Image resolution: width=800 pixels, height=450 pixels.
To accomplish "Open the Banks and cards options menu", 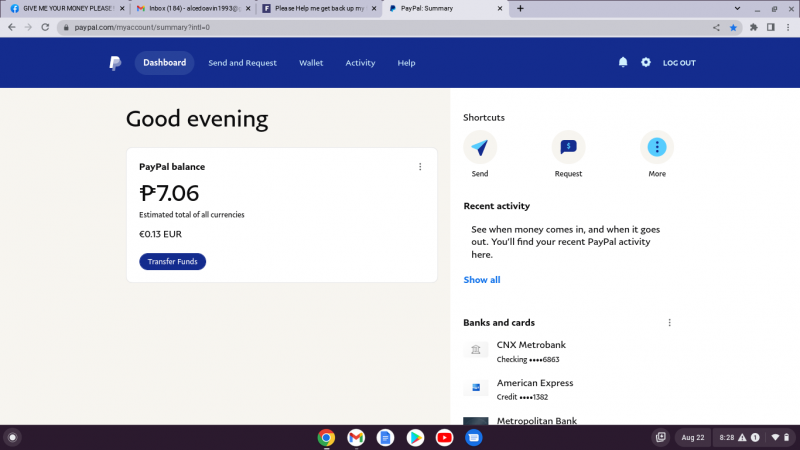I will click(669, 322).
